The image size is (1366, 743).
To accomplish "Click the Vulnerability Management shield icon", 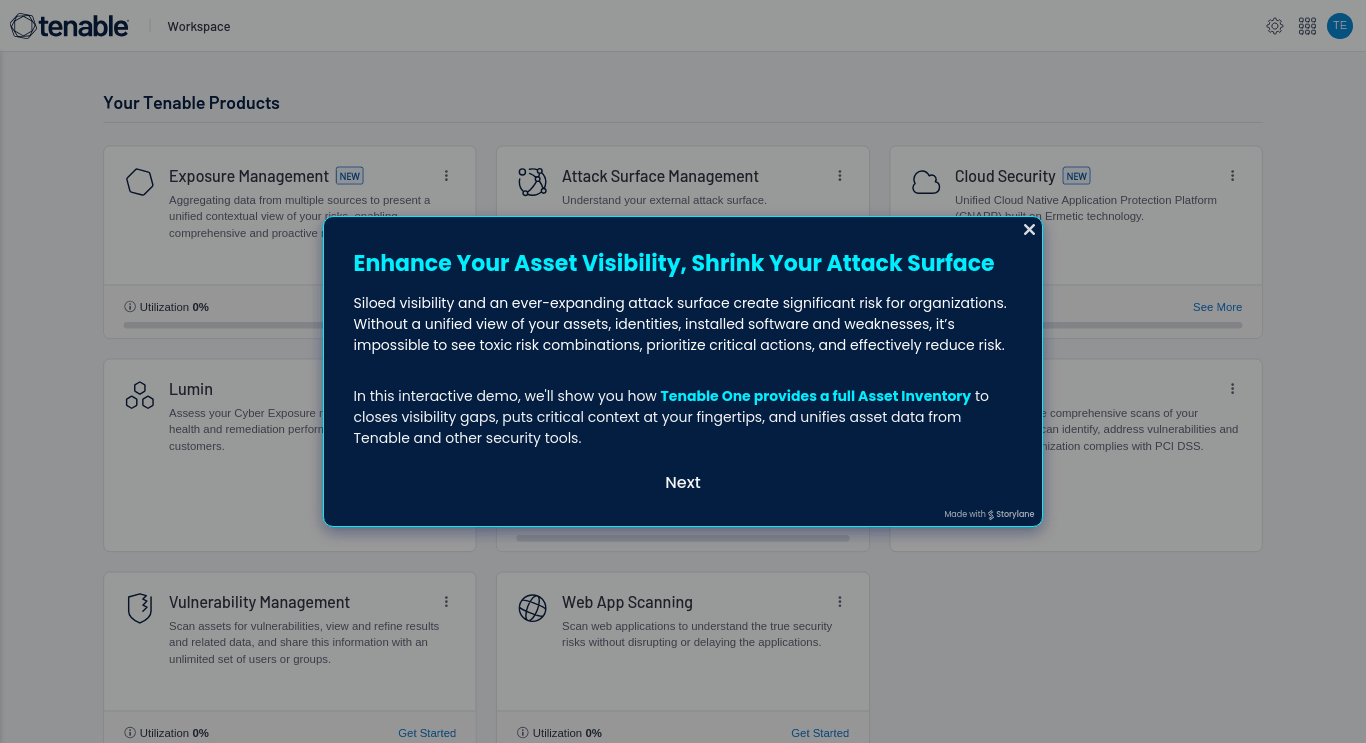I will 139,608.
